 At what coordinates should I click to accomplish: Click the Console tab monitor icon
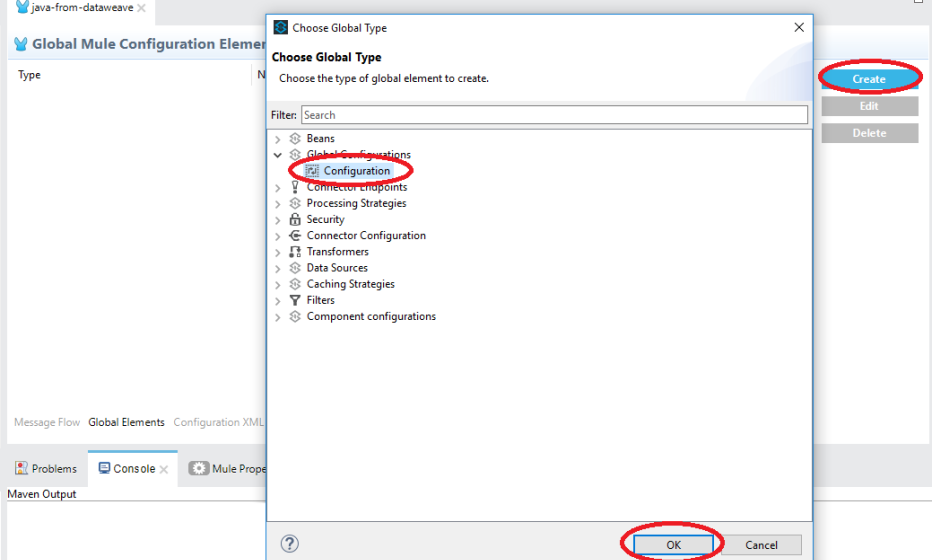(104, 468)
